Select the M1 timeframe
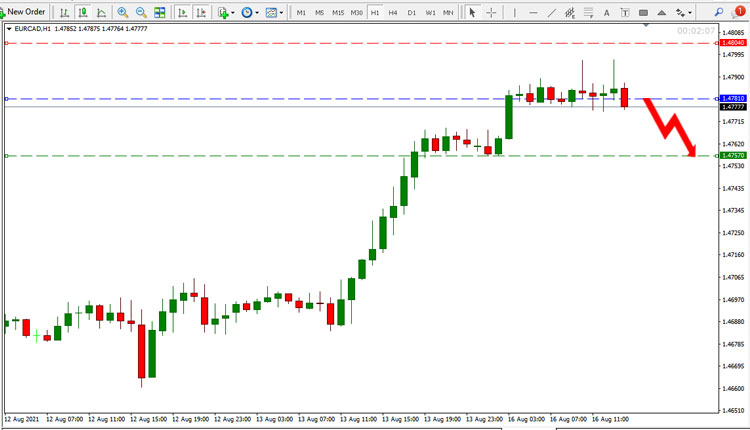750x430 pixels. tap(301, 13)
